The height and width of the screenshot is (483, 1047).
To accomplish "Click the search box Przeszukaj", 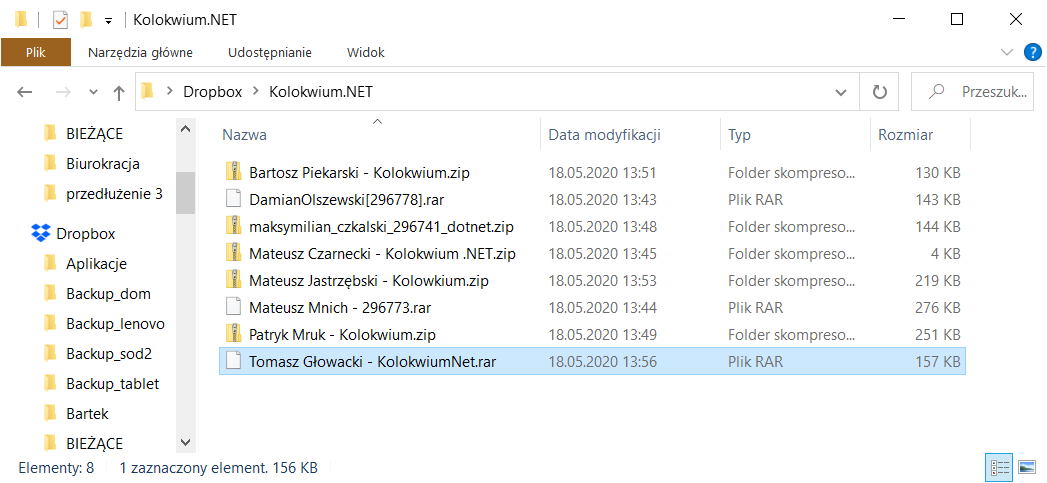I will (980, 92).
